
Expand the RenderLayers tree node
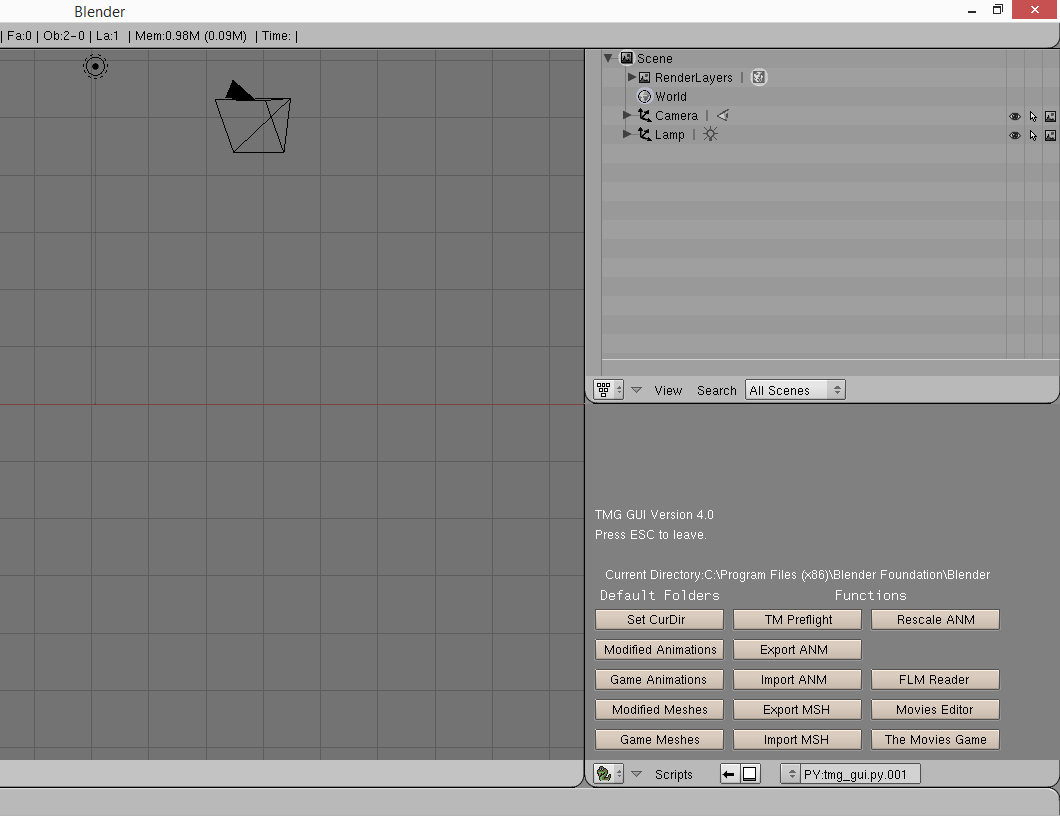coord(631,77)
